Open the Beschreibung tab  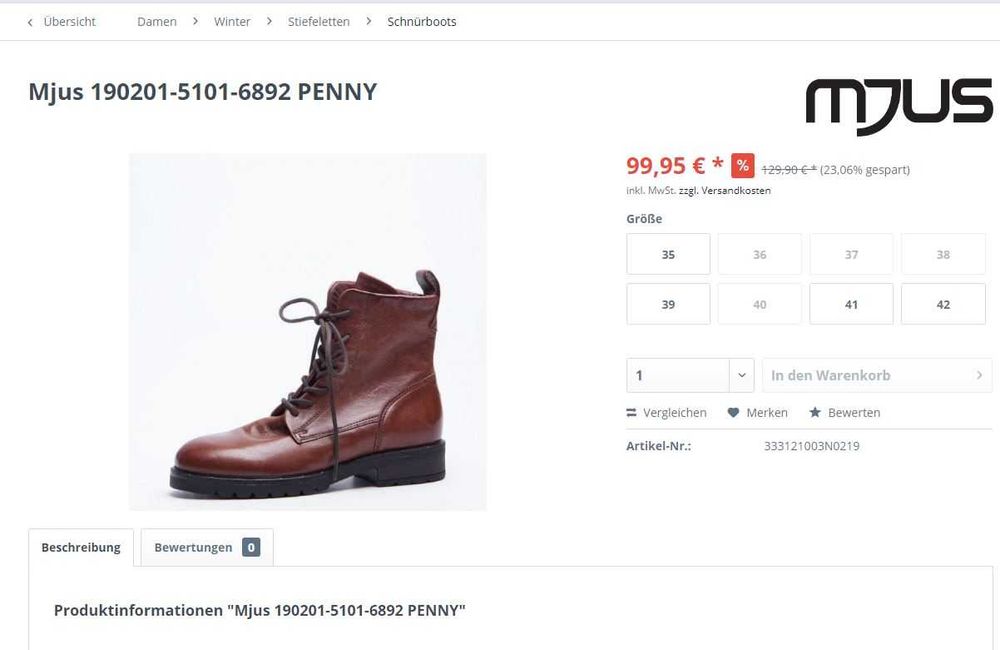(x=81, y=548)
